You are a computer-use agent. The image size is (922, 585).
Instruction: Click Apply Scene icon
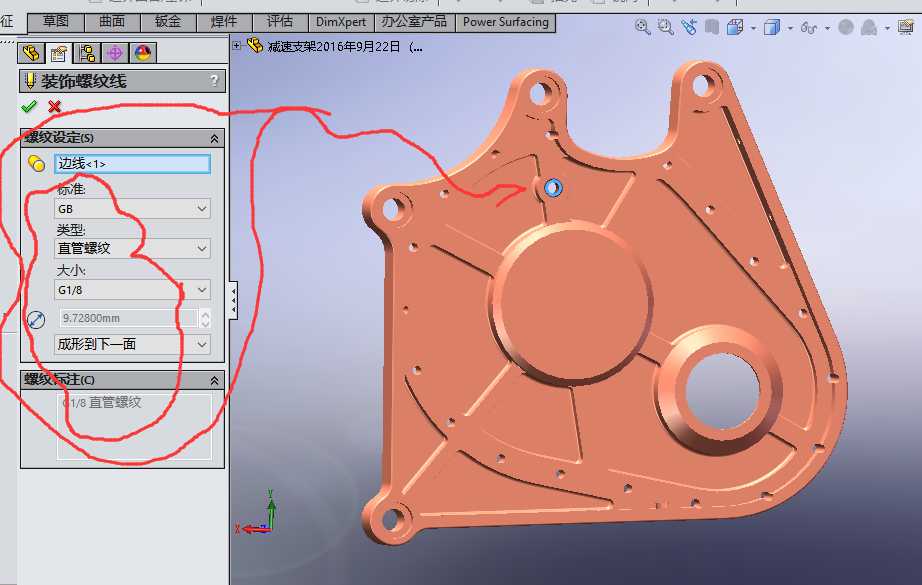(869, 27)
